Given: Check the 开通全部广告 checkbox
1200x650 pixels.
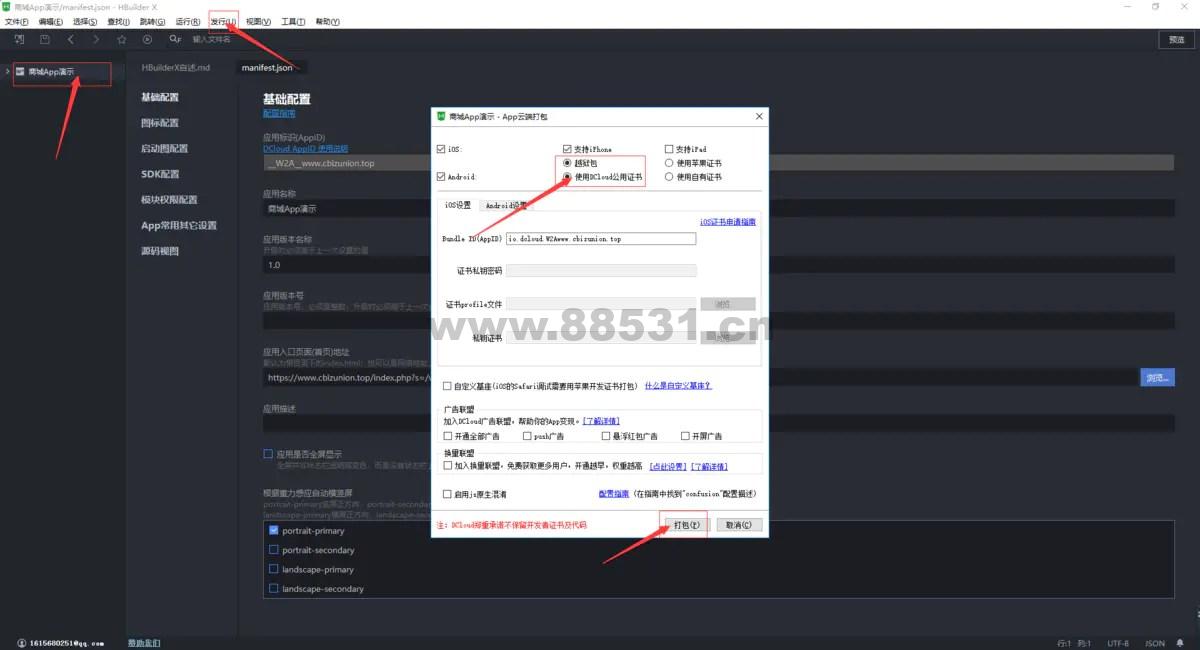Looking at the screenshot, I should click(x=448, y=436).
